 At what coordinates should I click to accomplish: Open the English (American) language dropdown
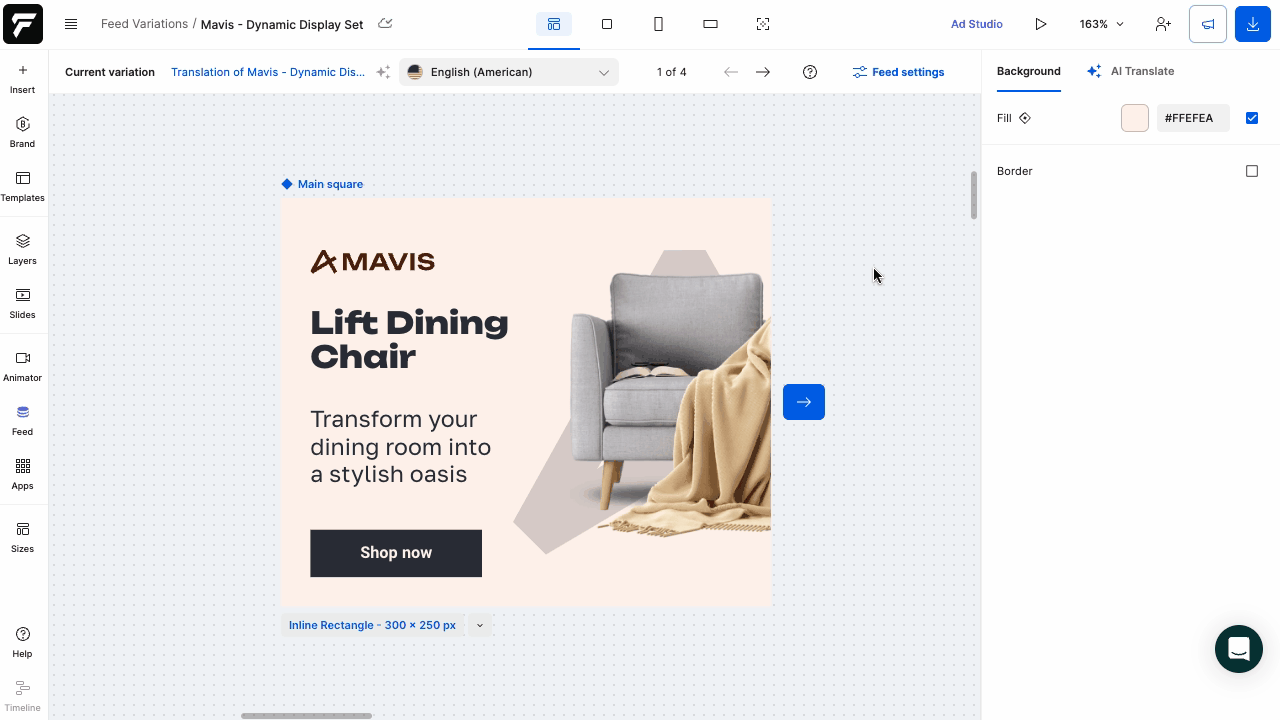pyautogui.click(x=509, y=72)
